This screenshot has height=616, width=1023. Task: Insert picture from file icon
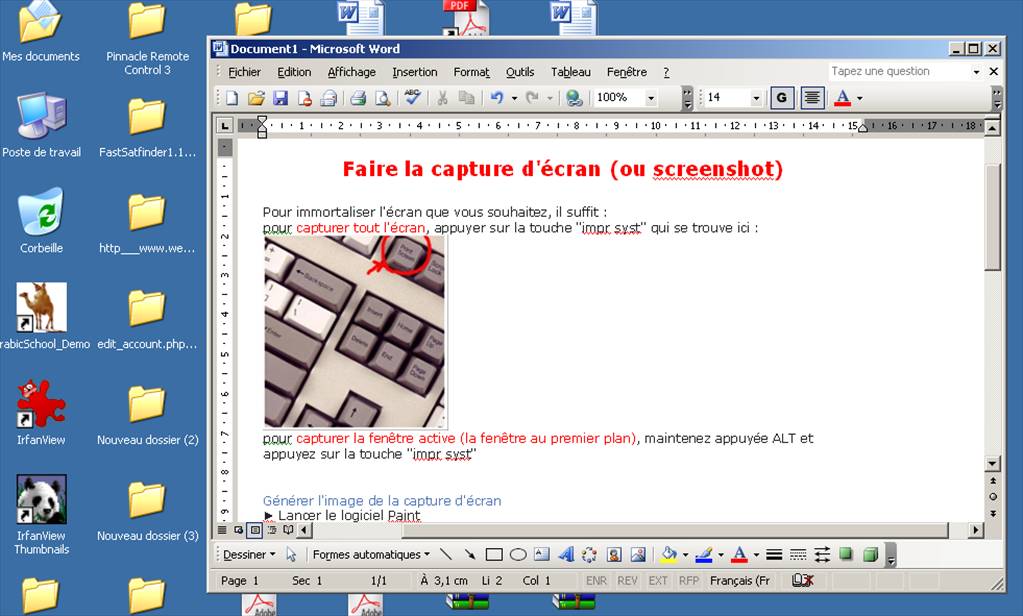[637, 555]
